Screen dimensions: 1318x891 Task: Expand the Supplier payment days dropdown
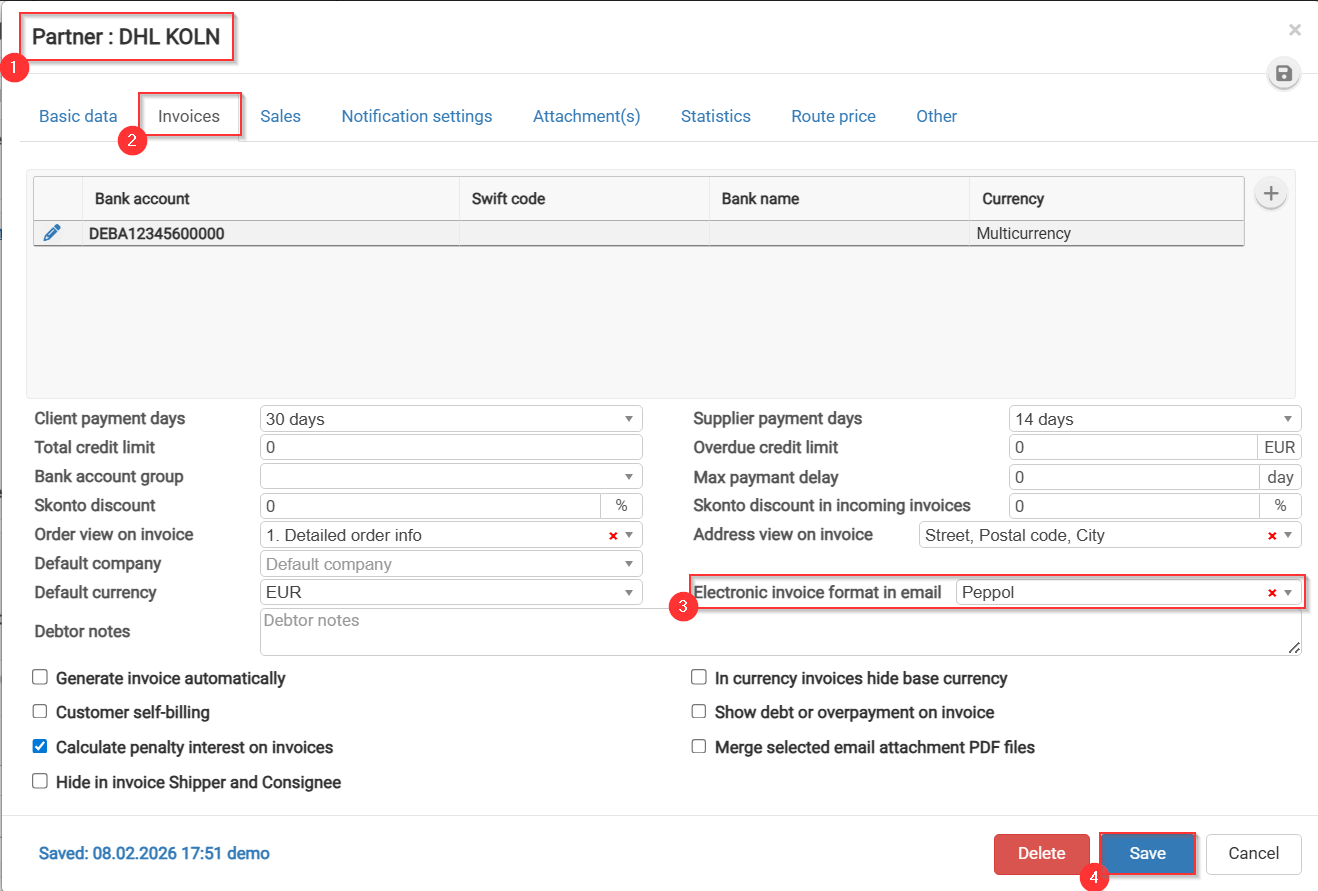click(x=1155, y=419)
